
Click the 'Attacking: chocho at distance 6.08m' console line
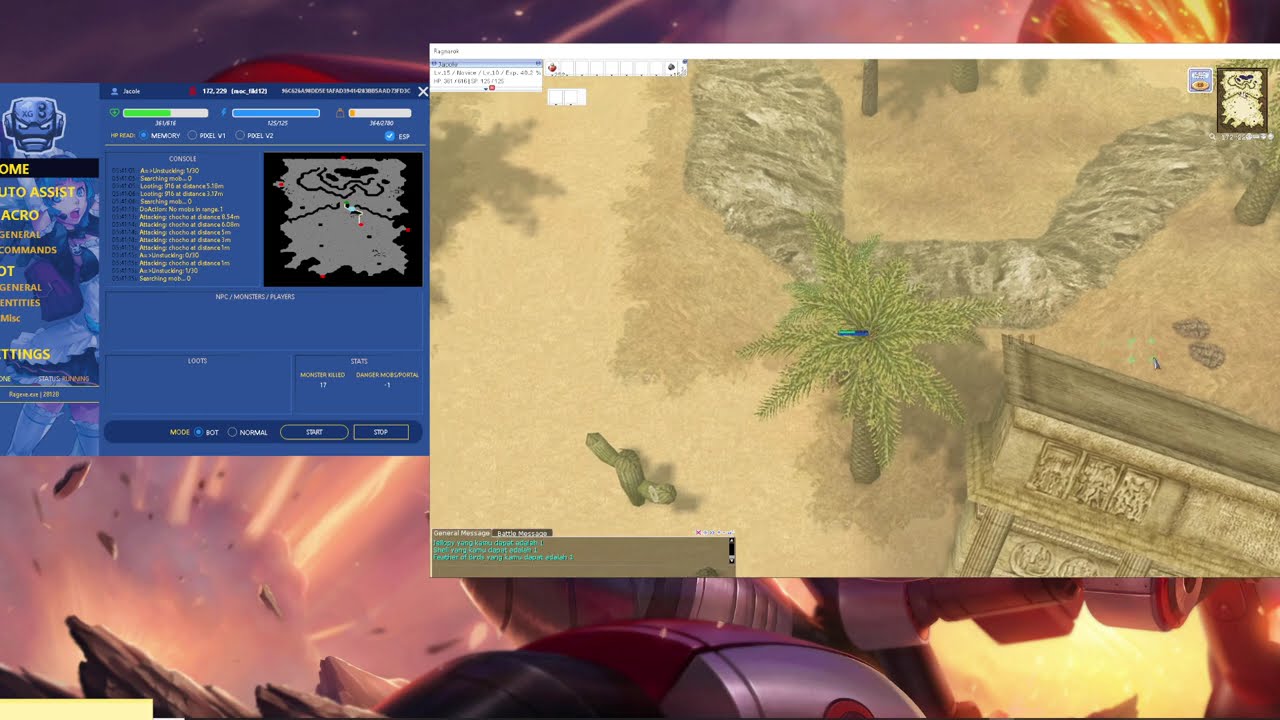[x=189, y=224]
